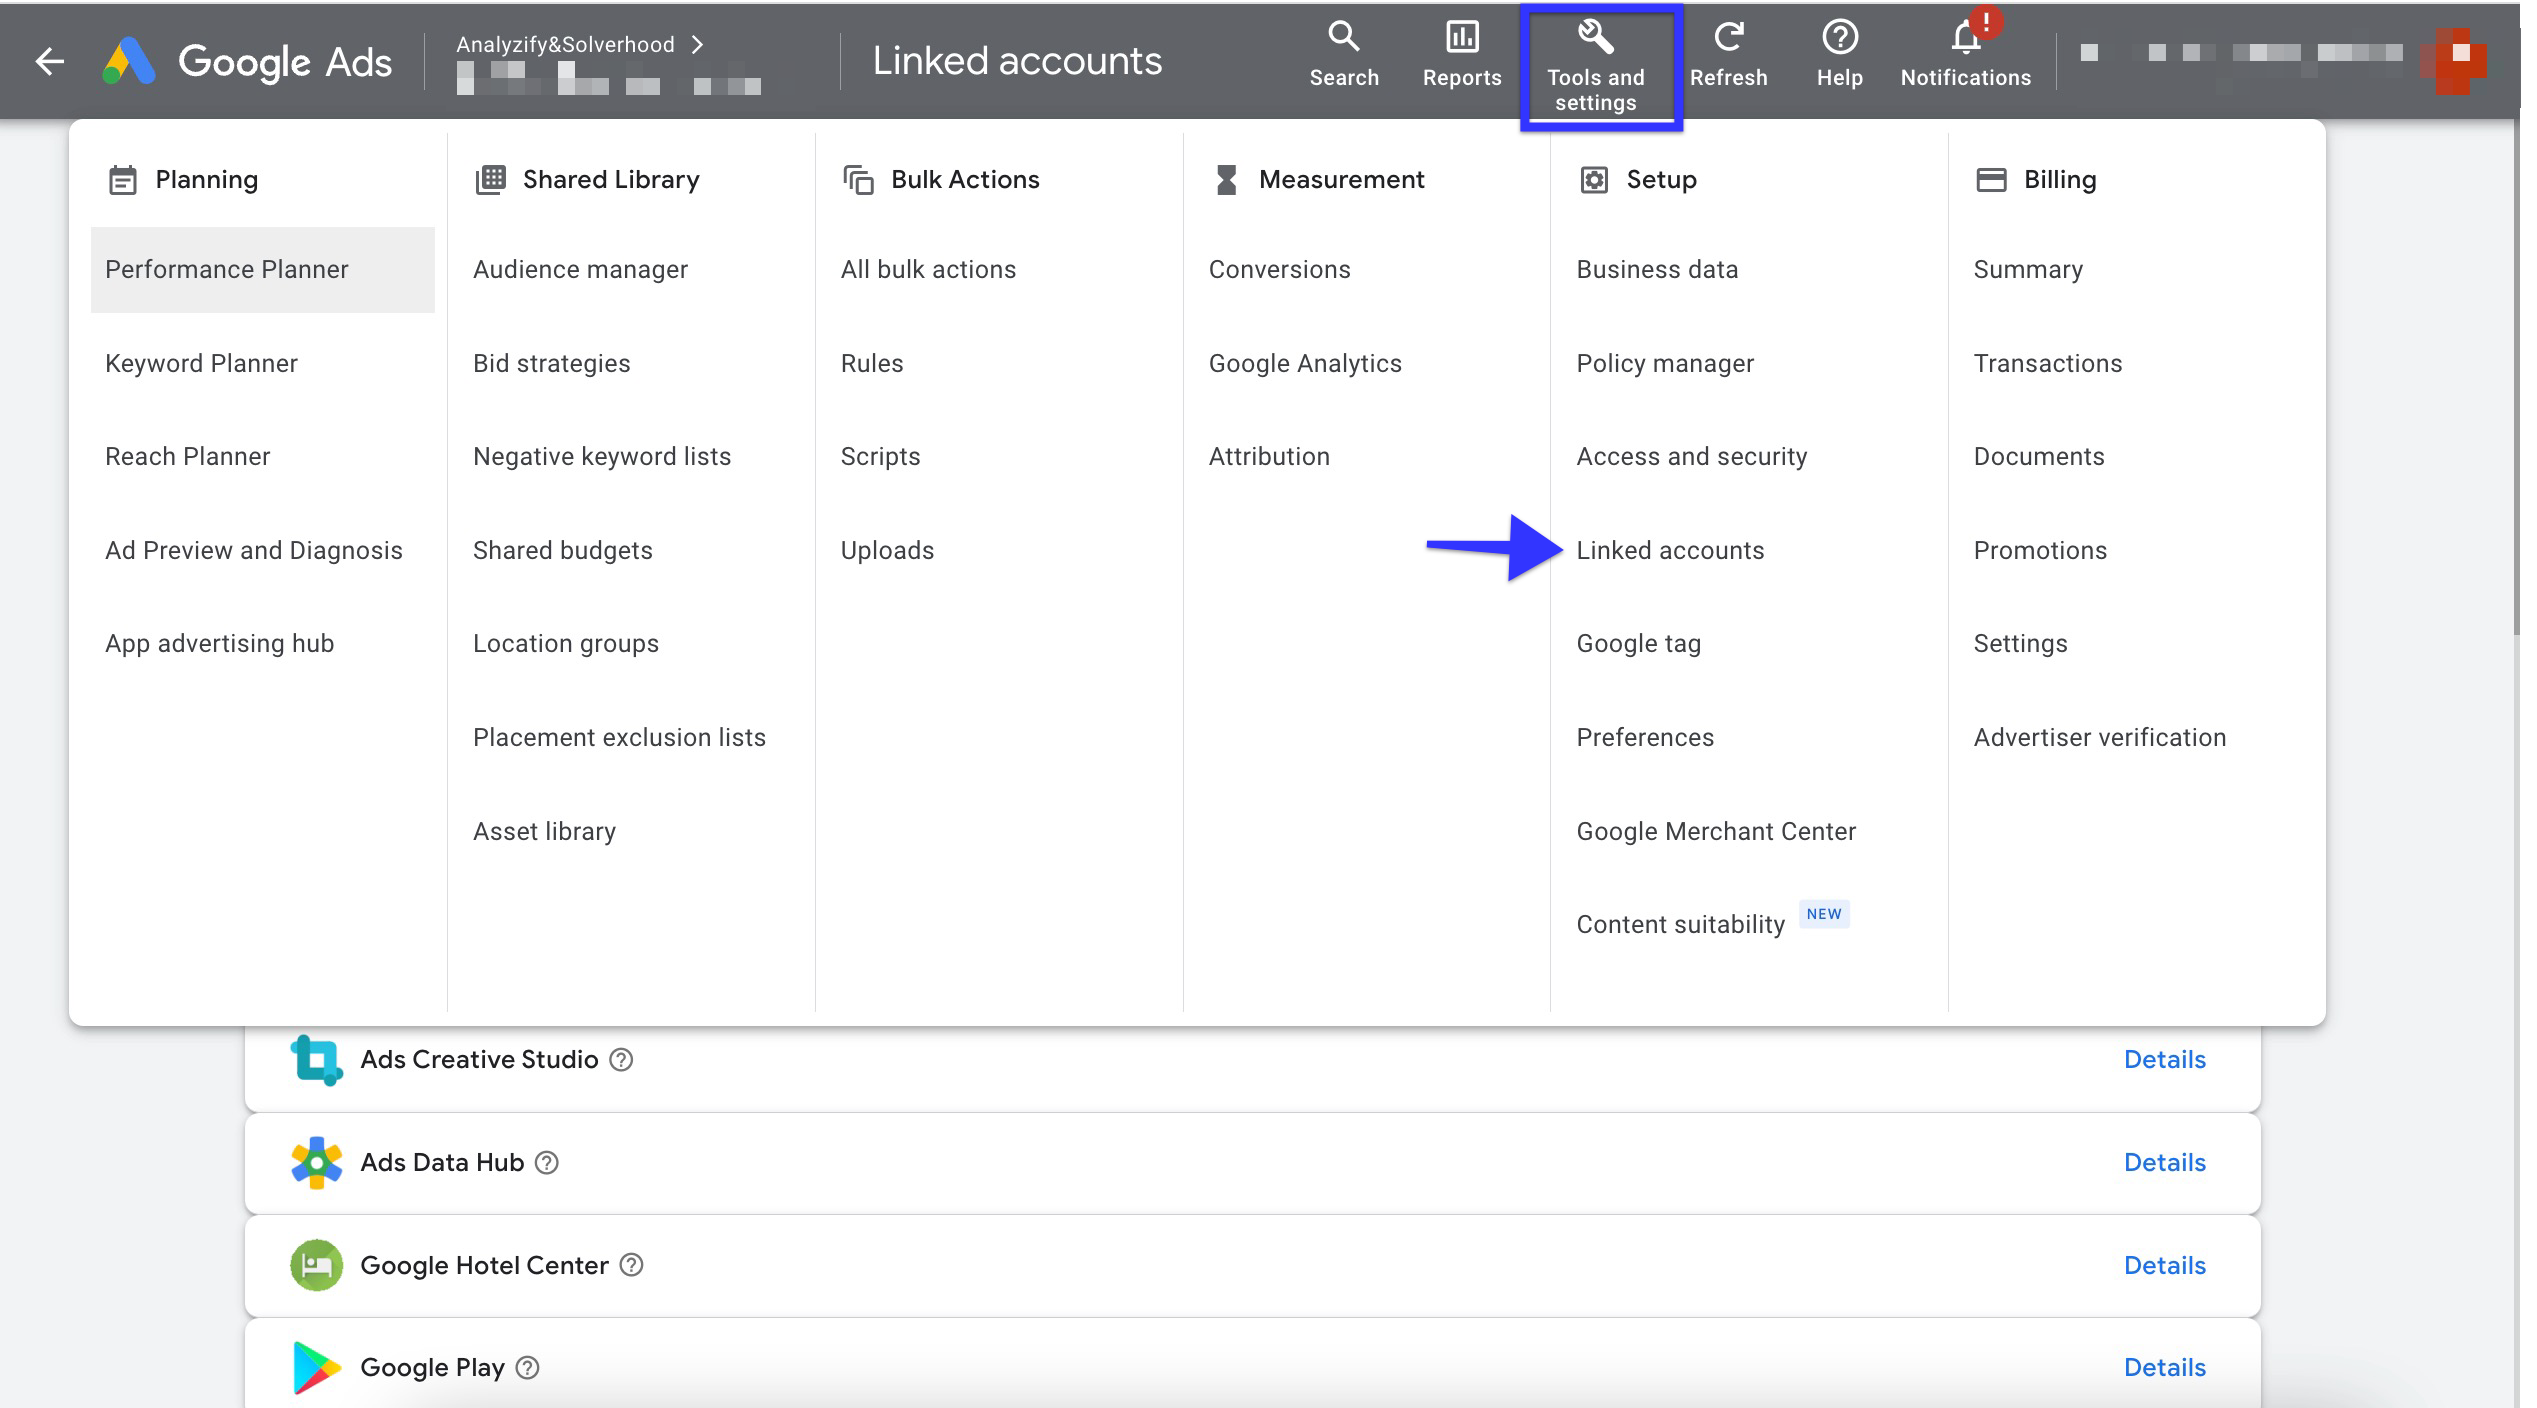Screen dimensions: 2537x1408
Task: Select Bid strategies
Action: tap(551, 363)
